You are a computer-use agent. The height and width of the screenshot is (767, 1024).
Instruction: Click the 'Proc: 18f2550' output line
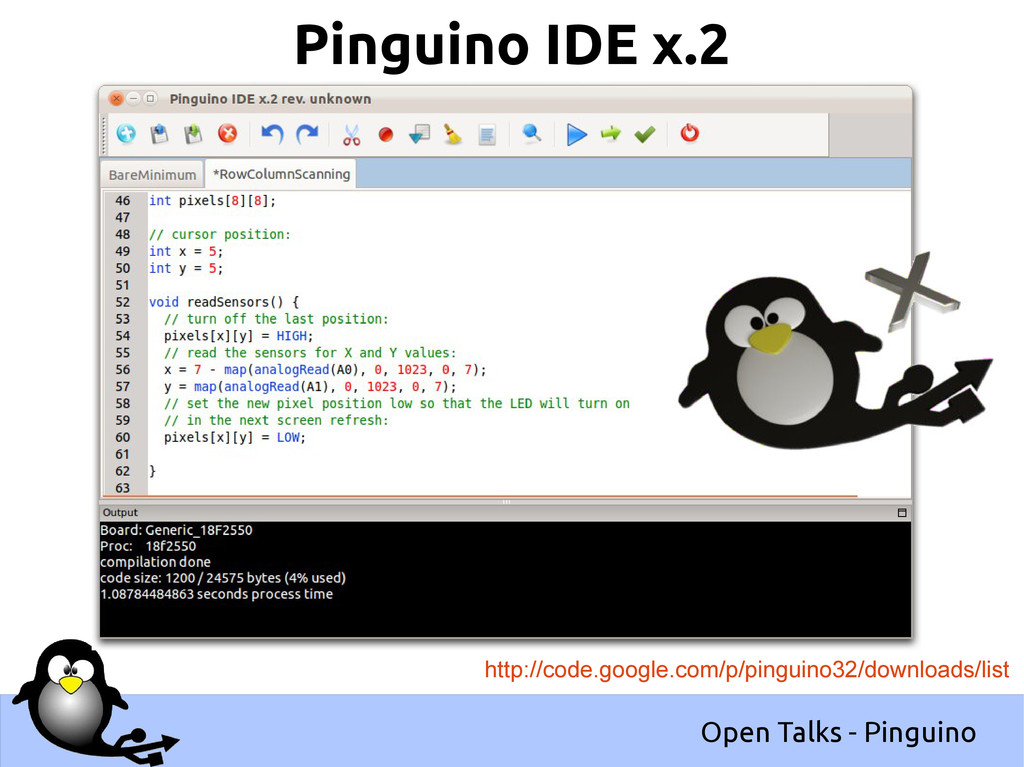[148, 546]
